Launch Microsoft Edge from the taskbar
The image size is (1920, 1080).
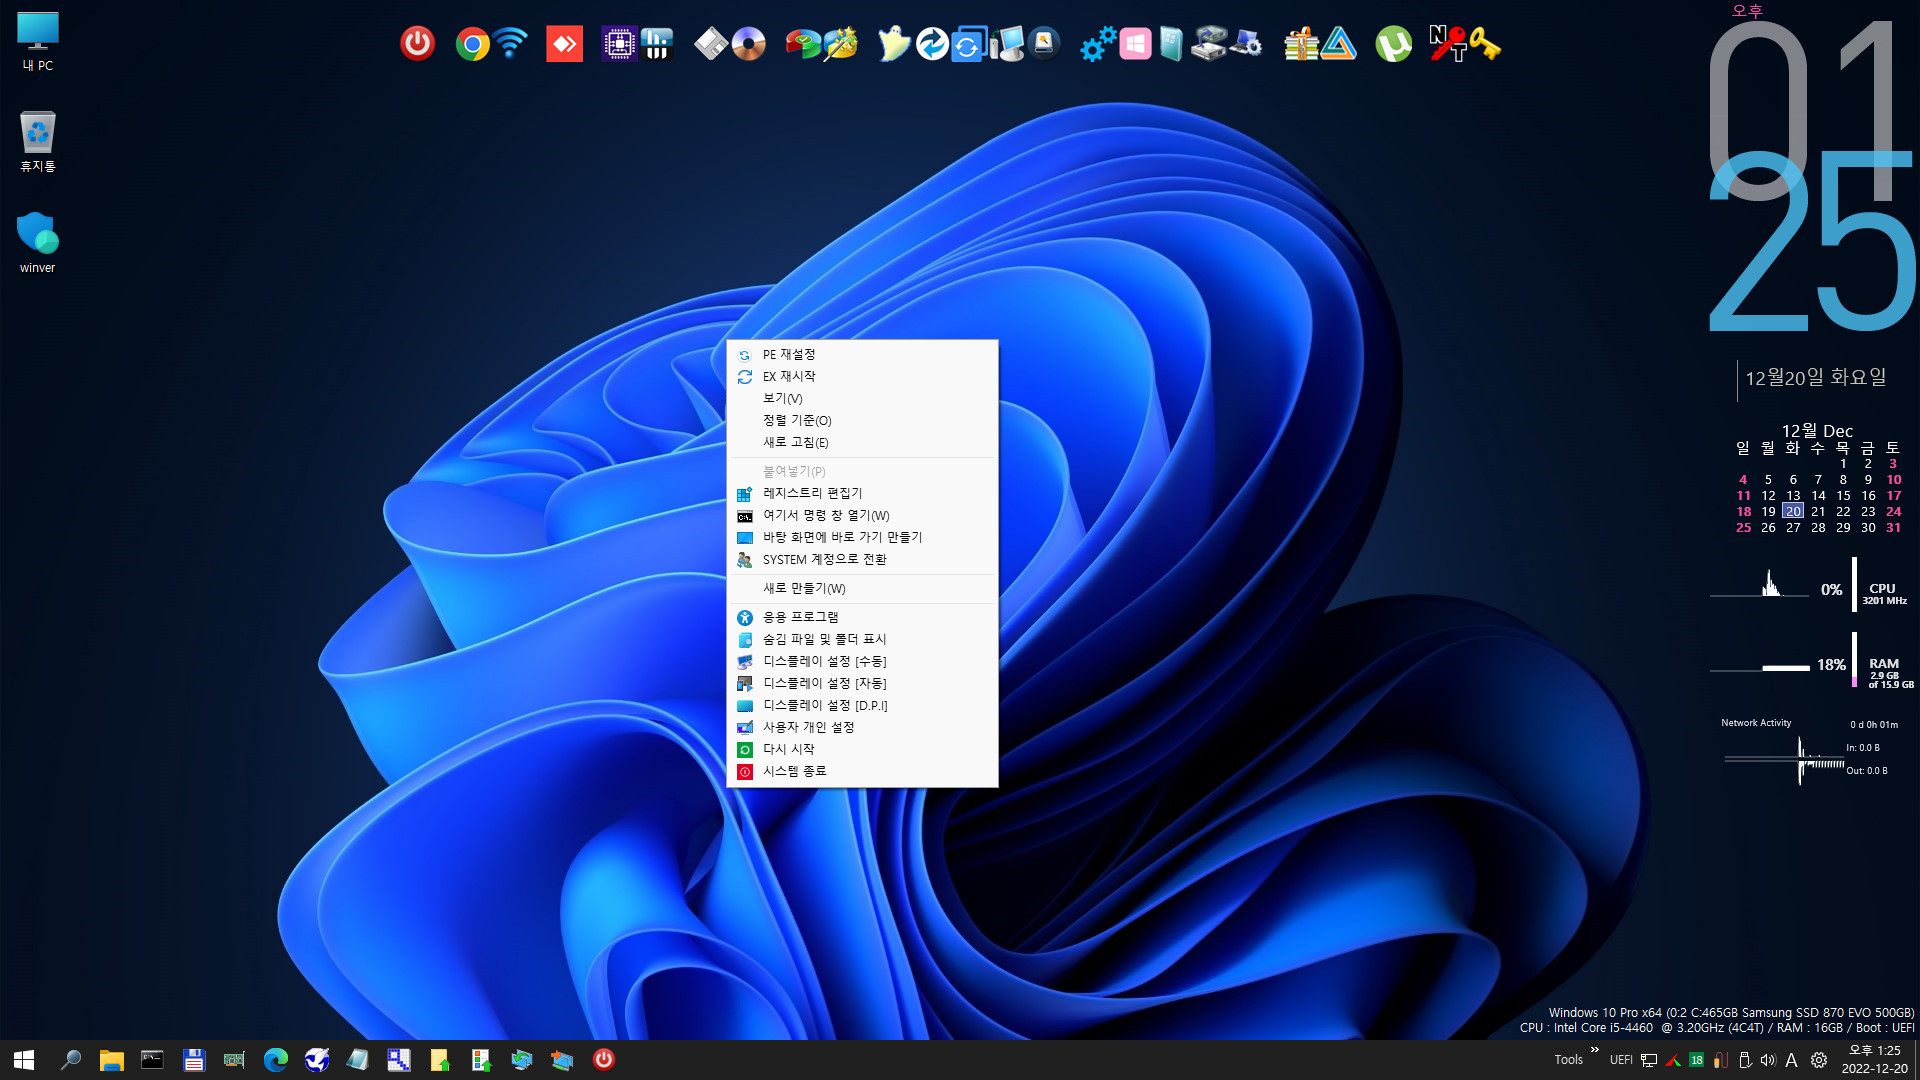pyautogui.click(x=275, y=1060)
